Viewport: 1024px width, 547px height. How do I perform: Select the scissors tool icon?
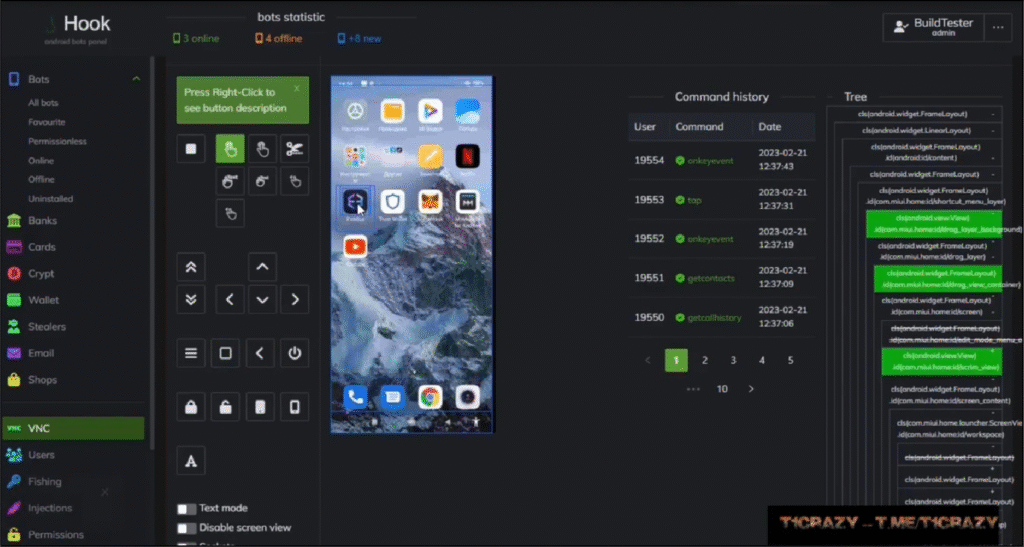point(293,149)
